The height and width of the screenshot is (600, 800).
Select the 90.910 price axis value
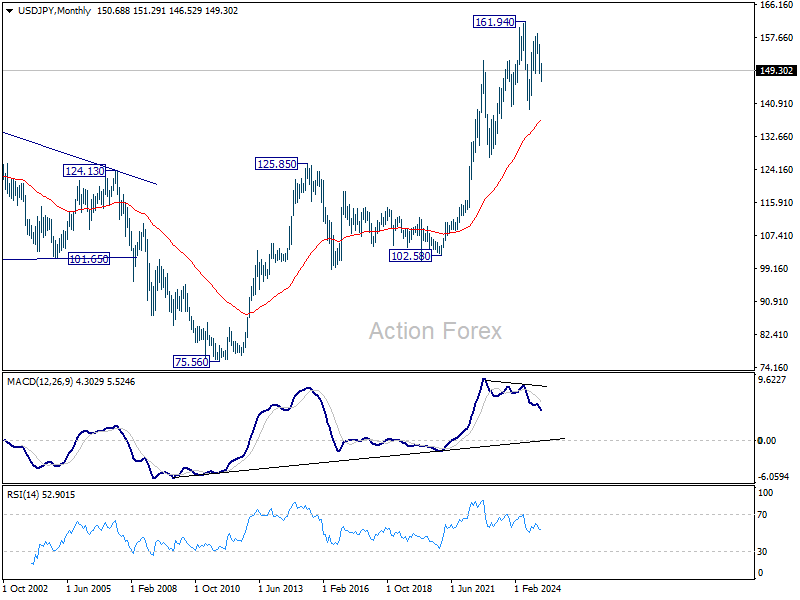pos(774,302)
